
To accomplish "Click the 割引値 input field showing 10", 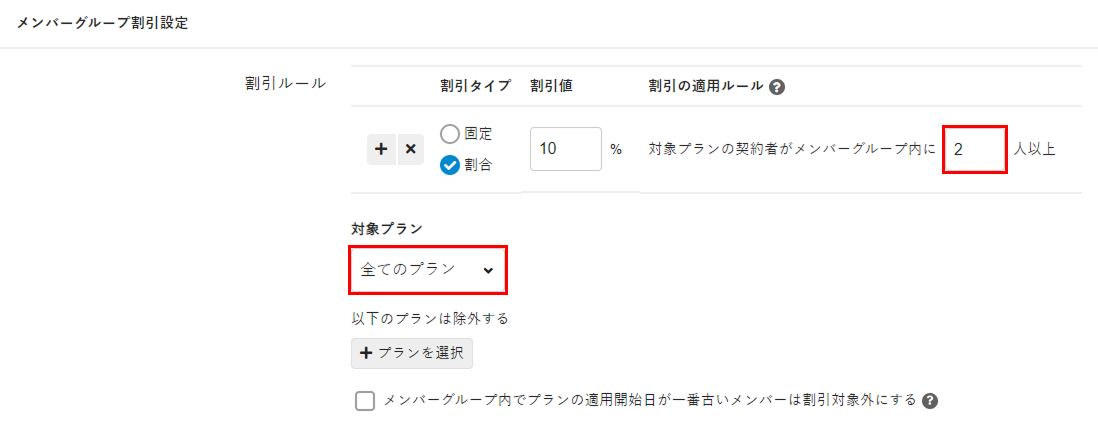I will (565, 149).
